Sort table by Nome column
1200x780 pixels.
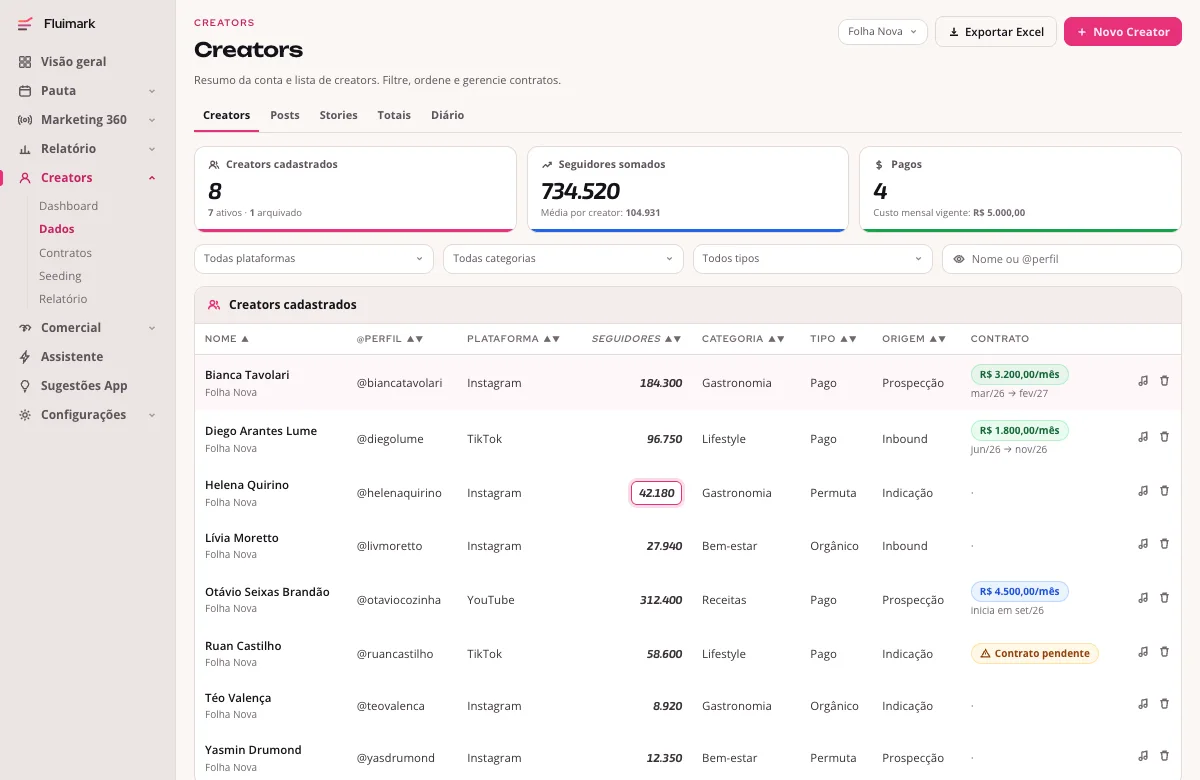click(x=227, y=339)
